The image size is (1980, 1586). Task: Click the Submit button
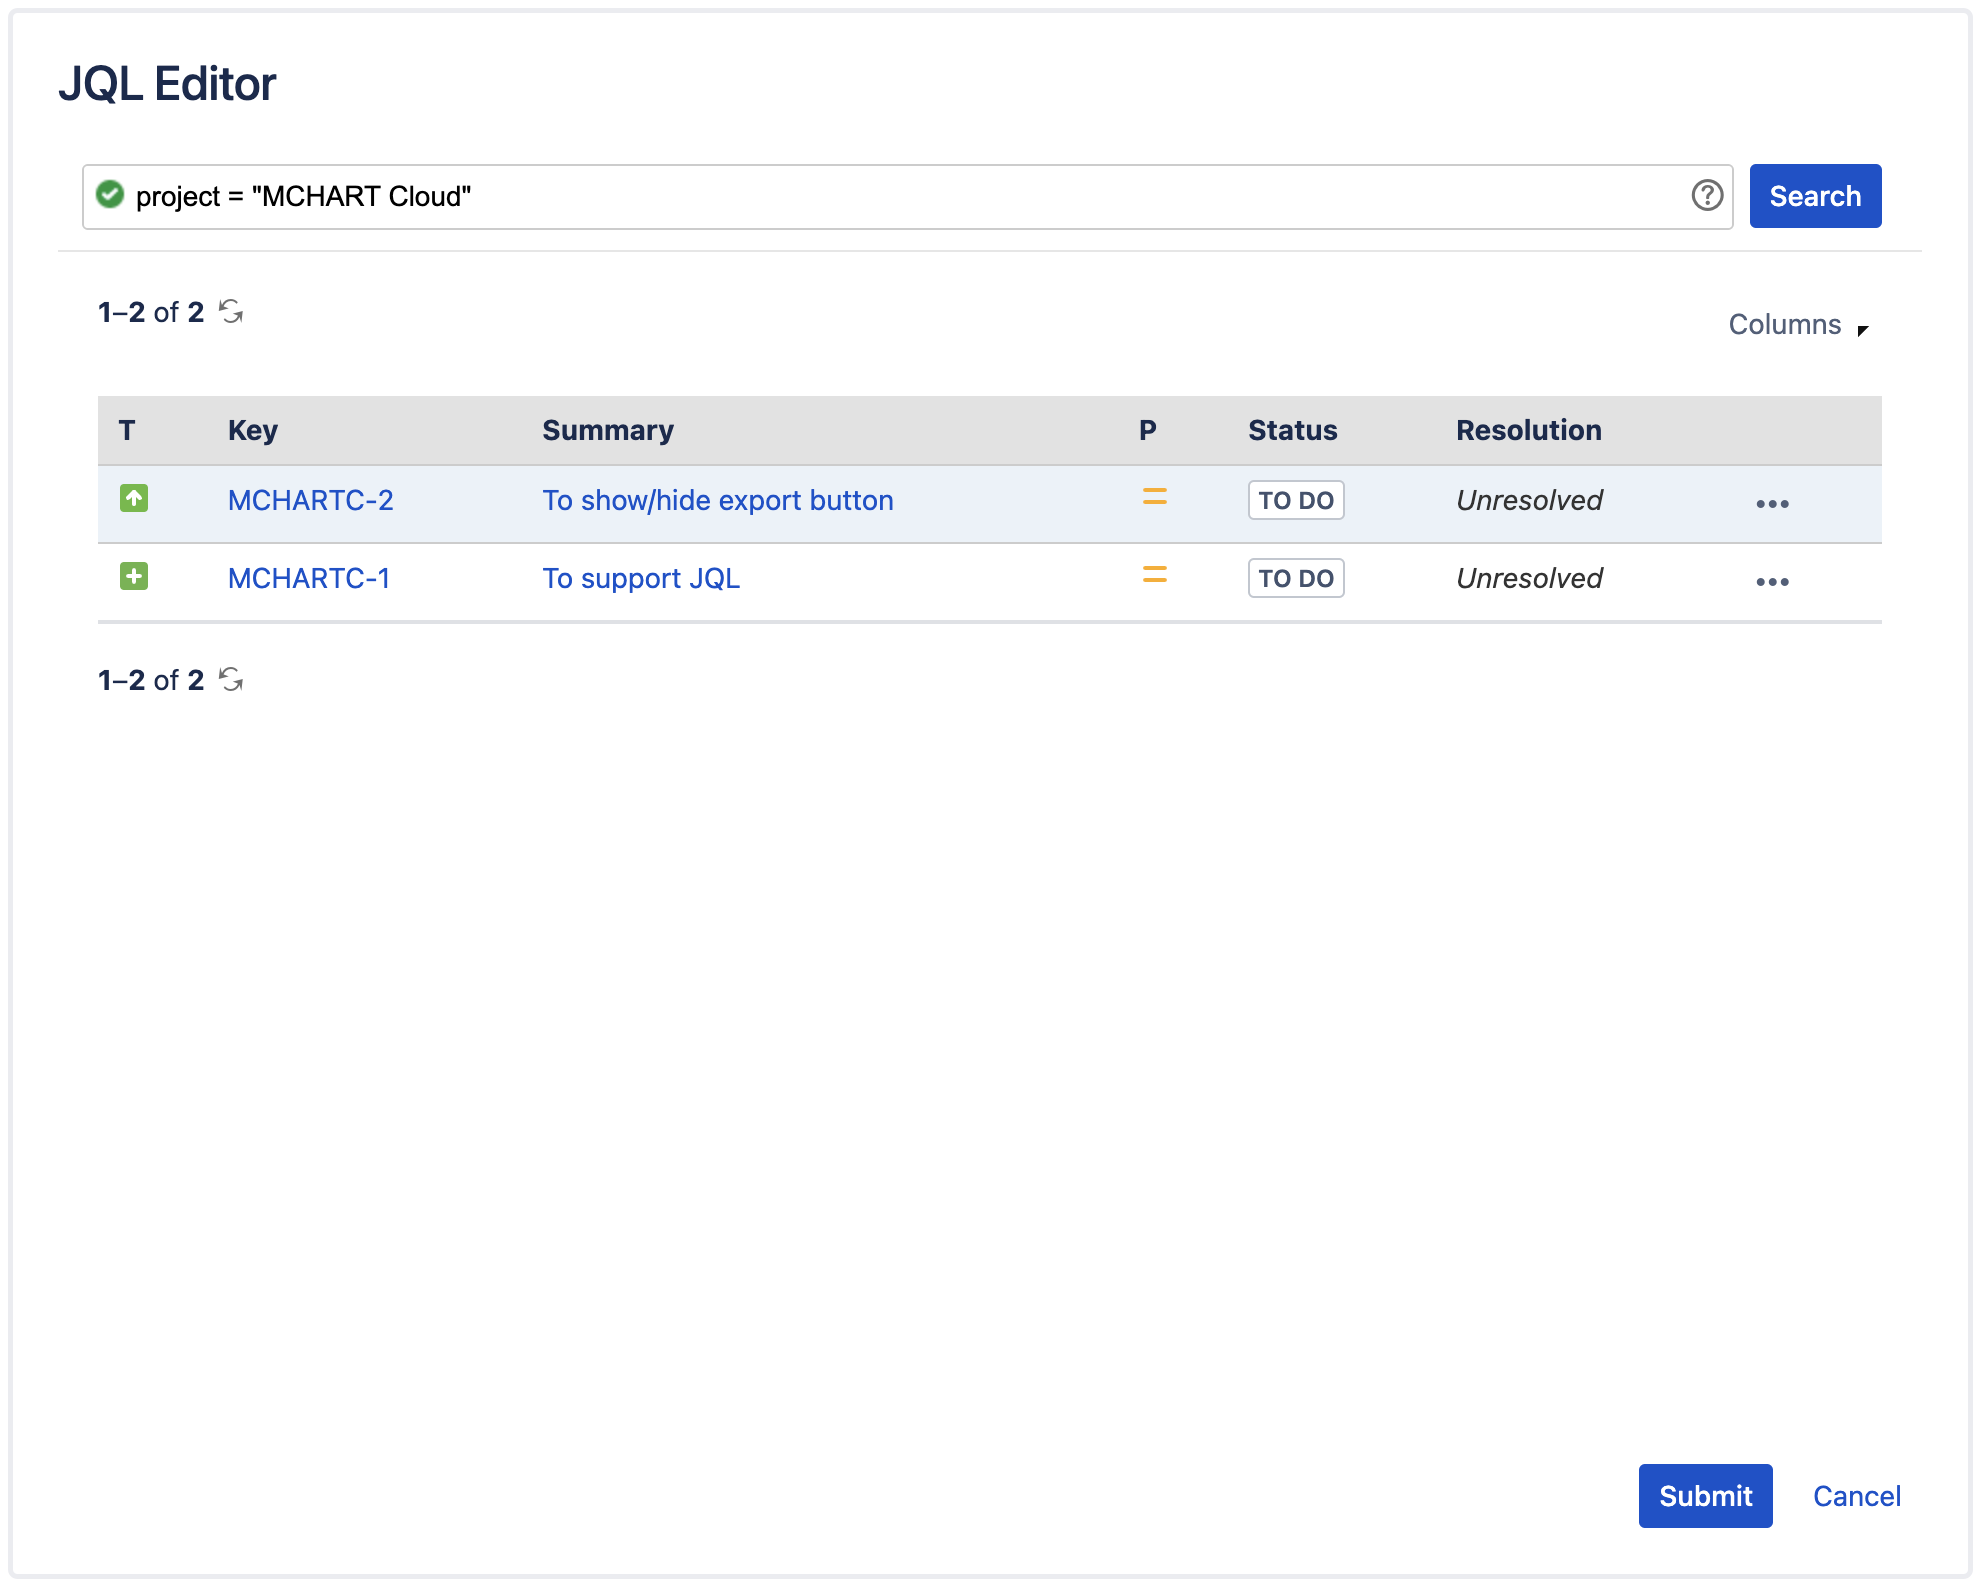coord(1705,1495)
